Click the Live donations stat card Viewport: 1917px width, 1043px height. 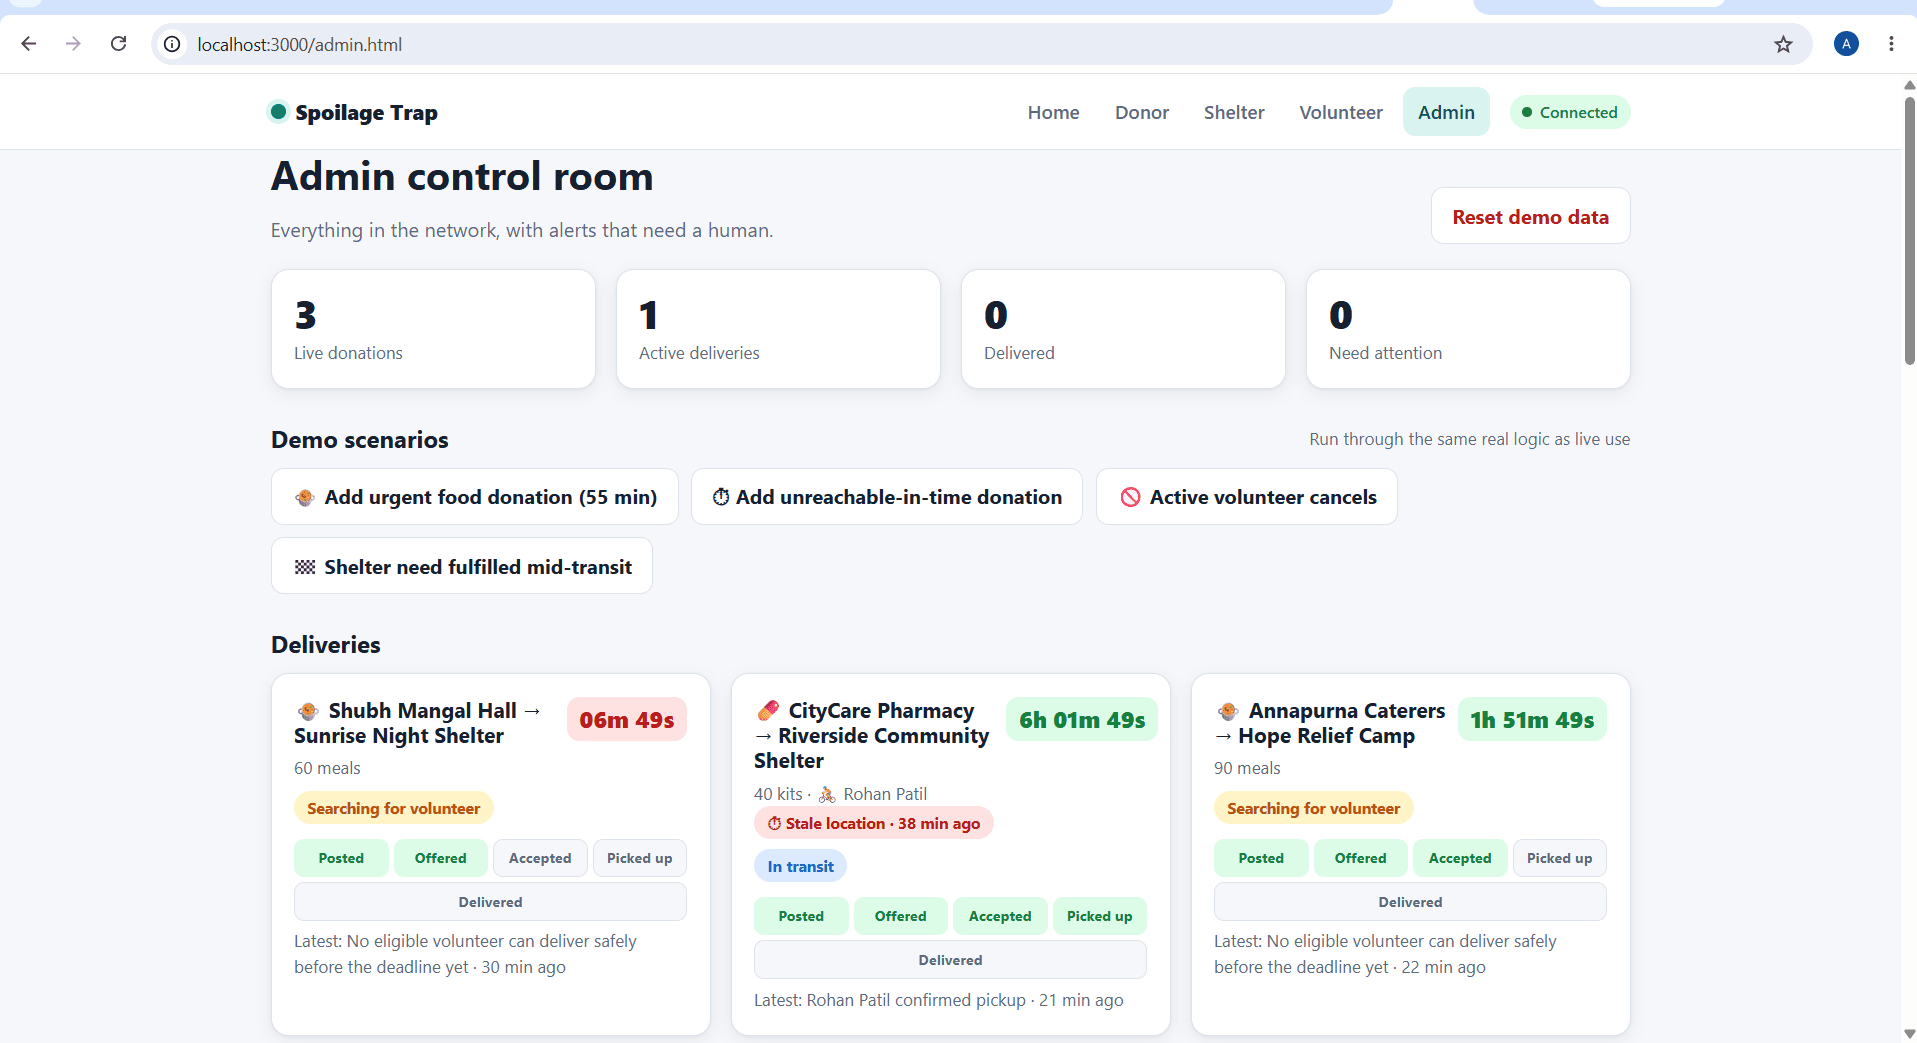pyautogui.click(x=433, y=329)
